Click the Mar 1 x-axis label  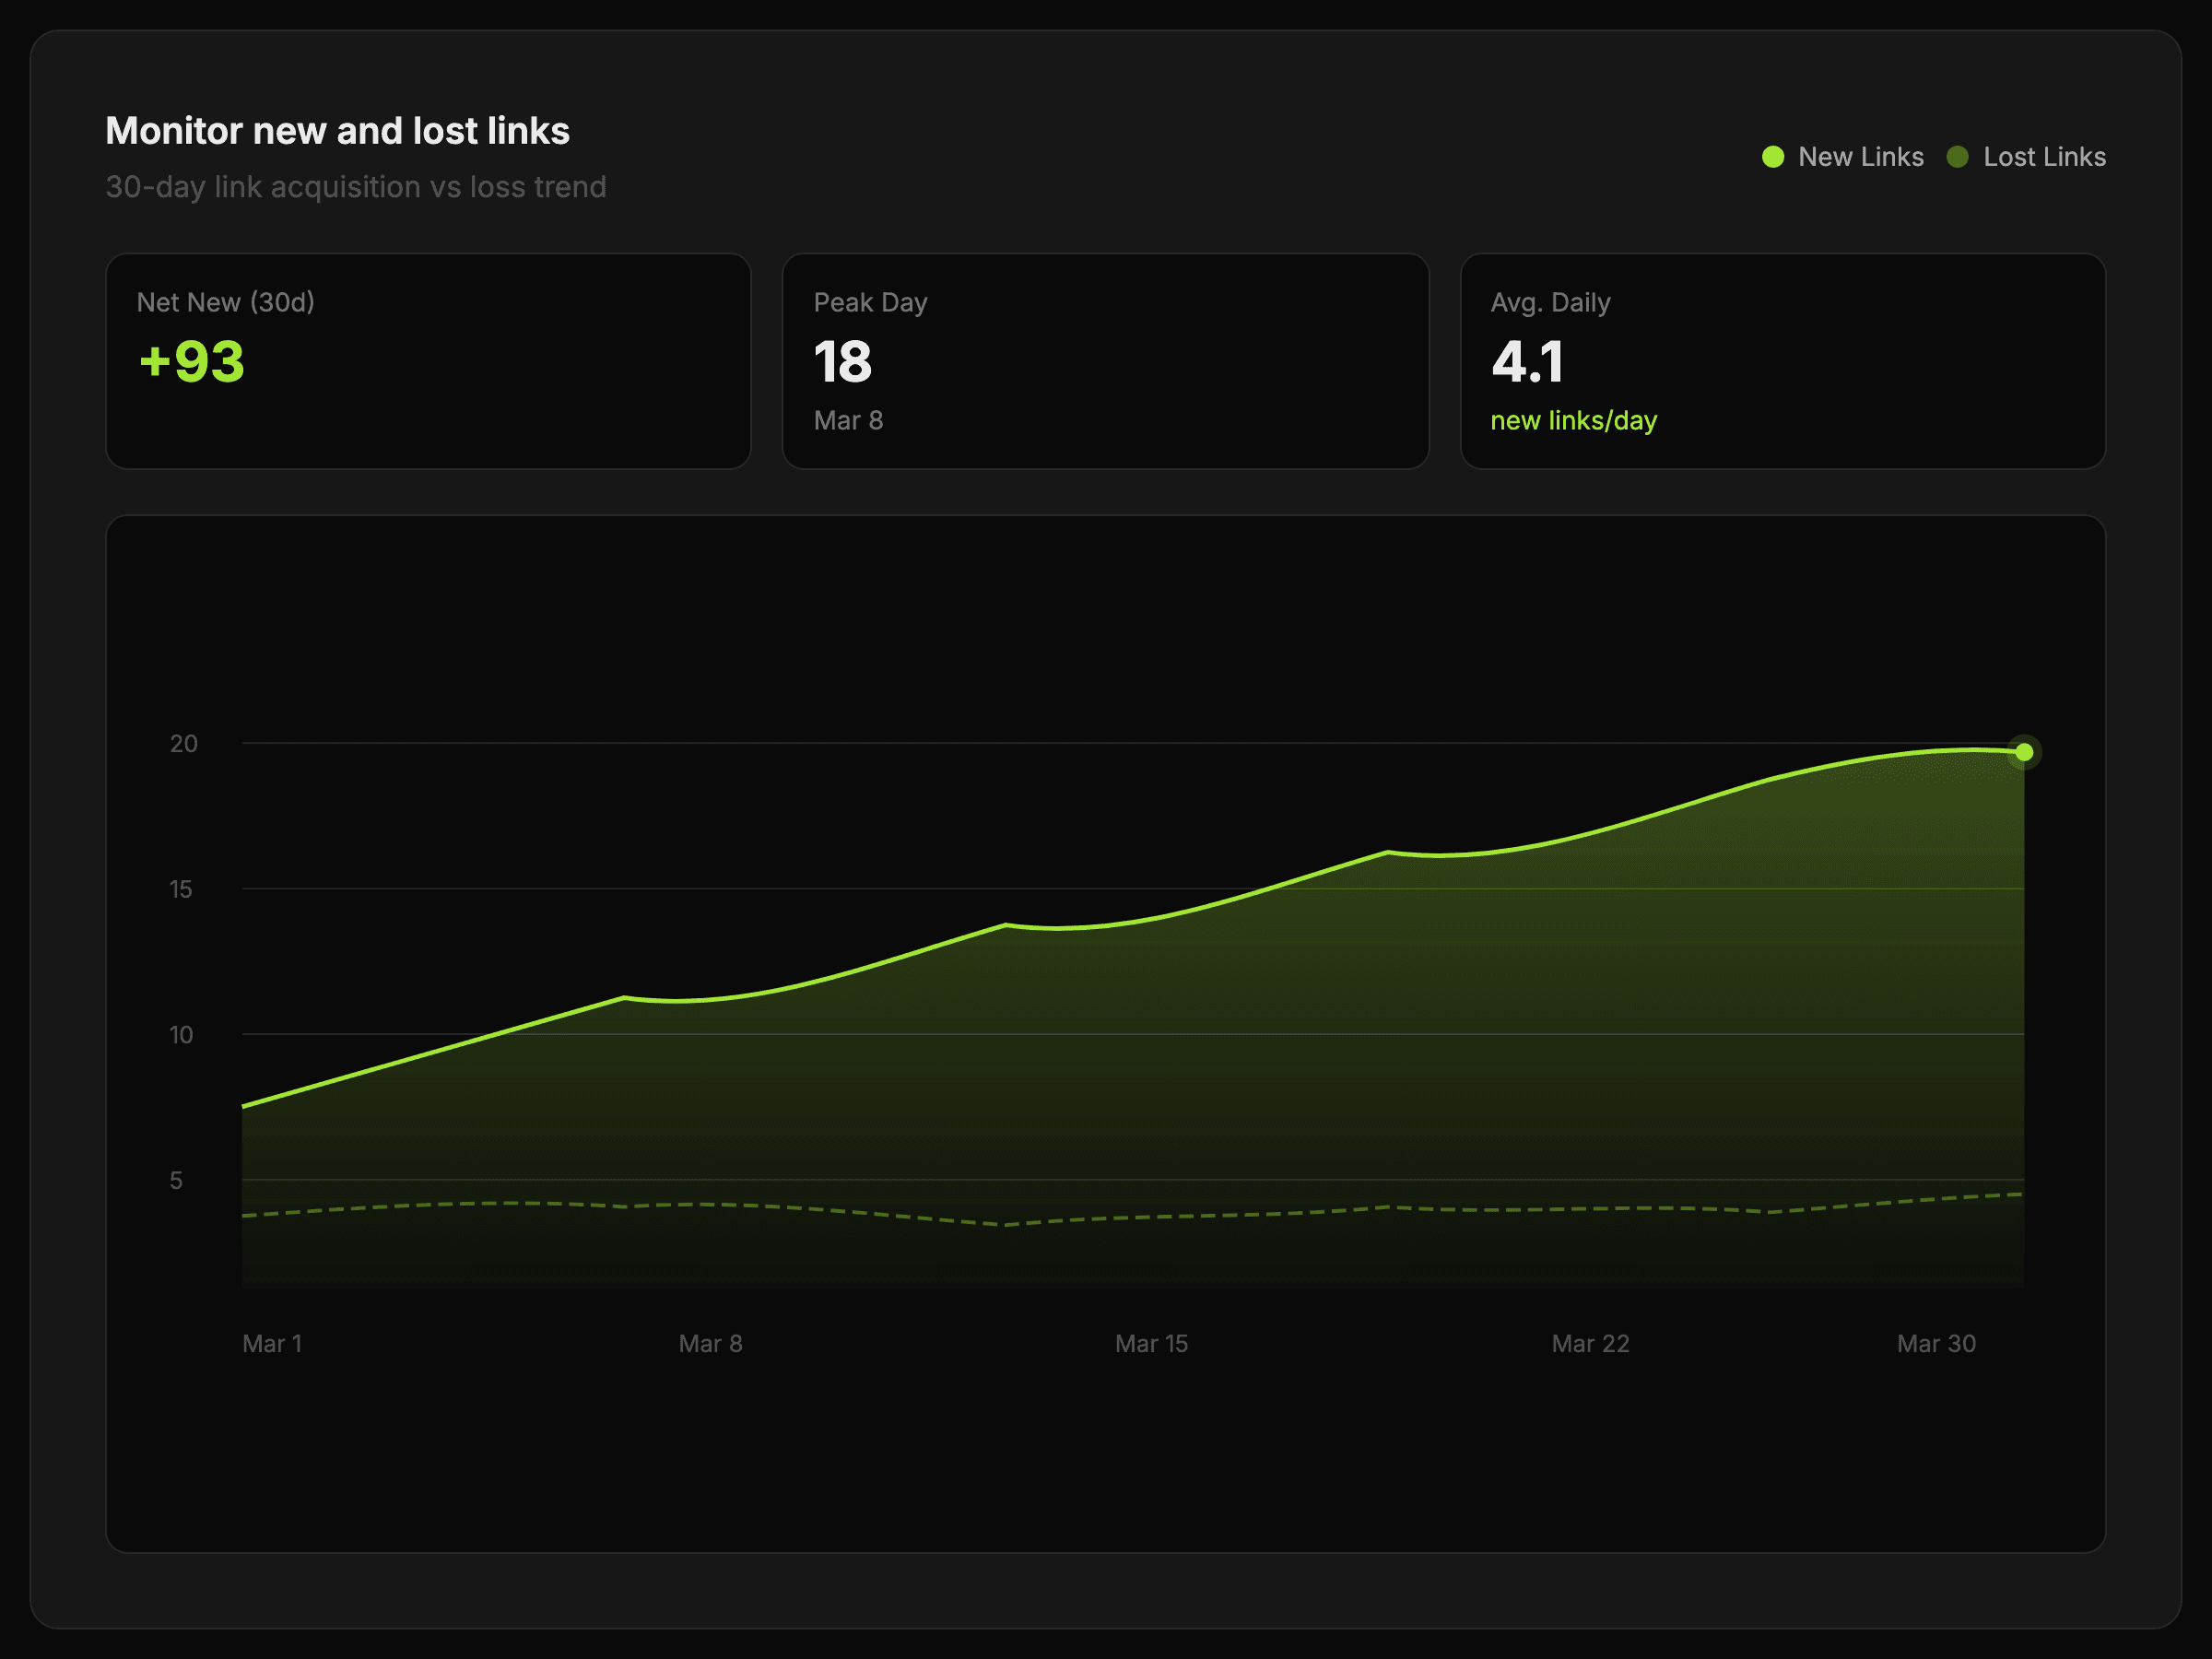click(272, 1343)
